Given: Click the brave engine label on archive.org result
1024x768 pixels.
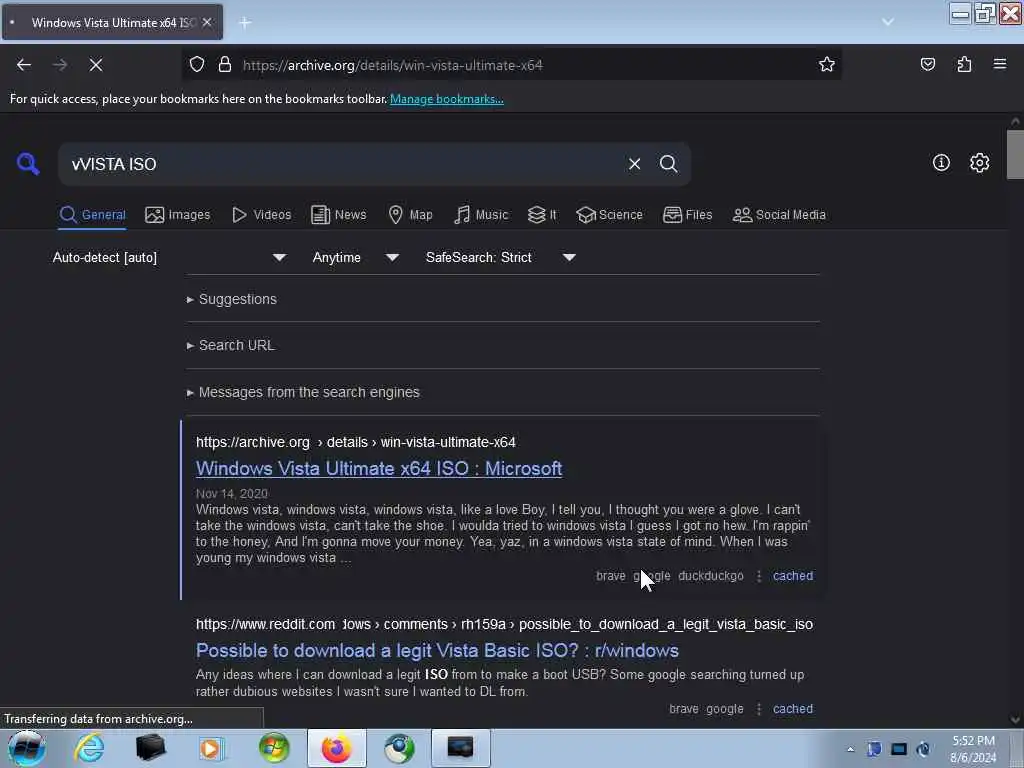Looking at the screenshot, I should [611, 576].
